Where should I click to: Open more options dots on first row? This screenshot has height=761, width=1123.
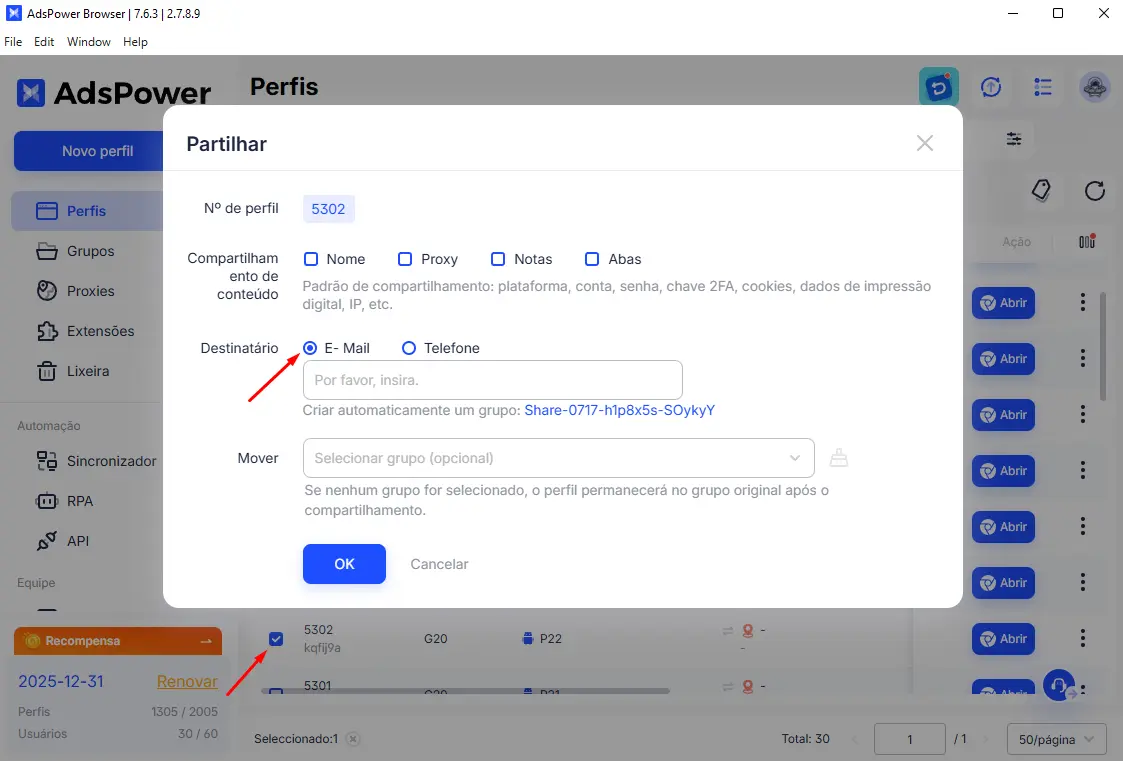click(x=1083, y=302)
